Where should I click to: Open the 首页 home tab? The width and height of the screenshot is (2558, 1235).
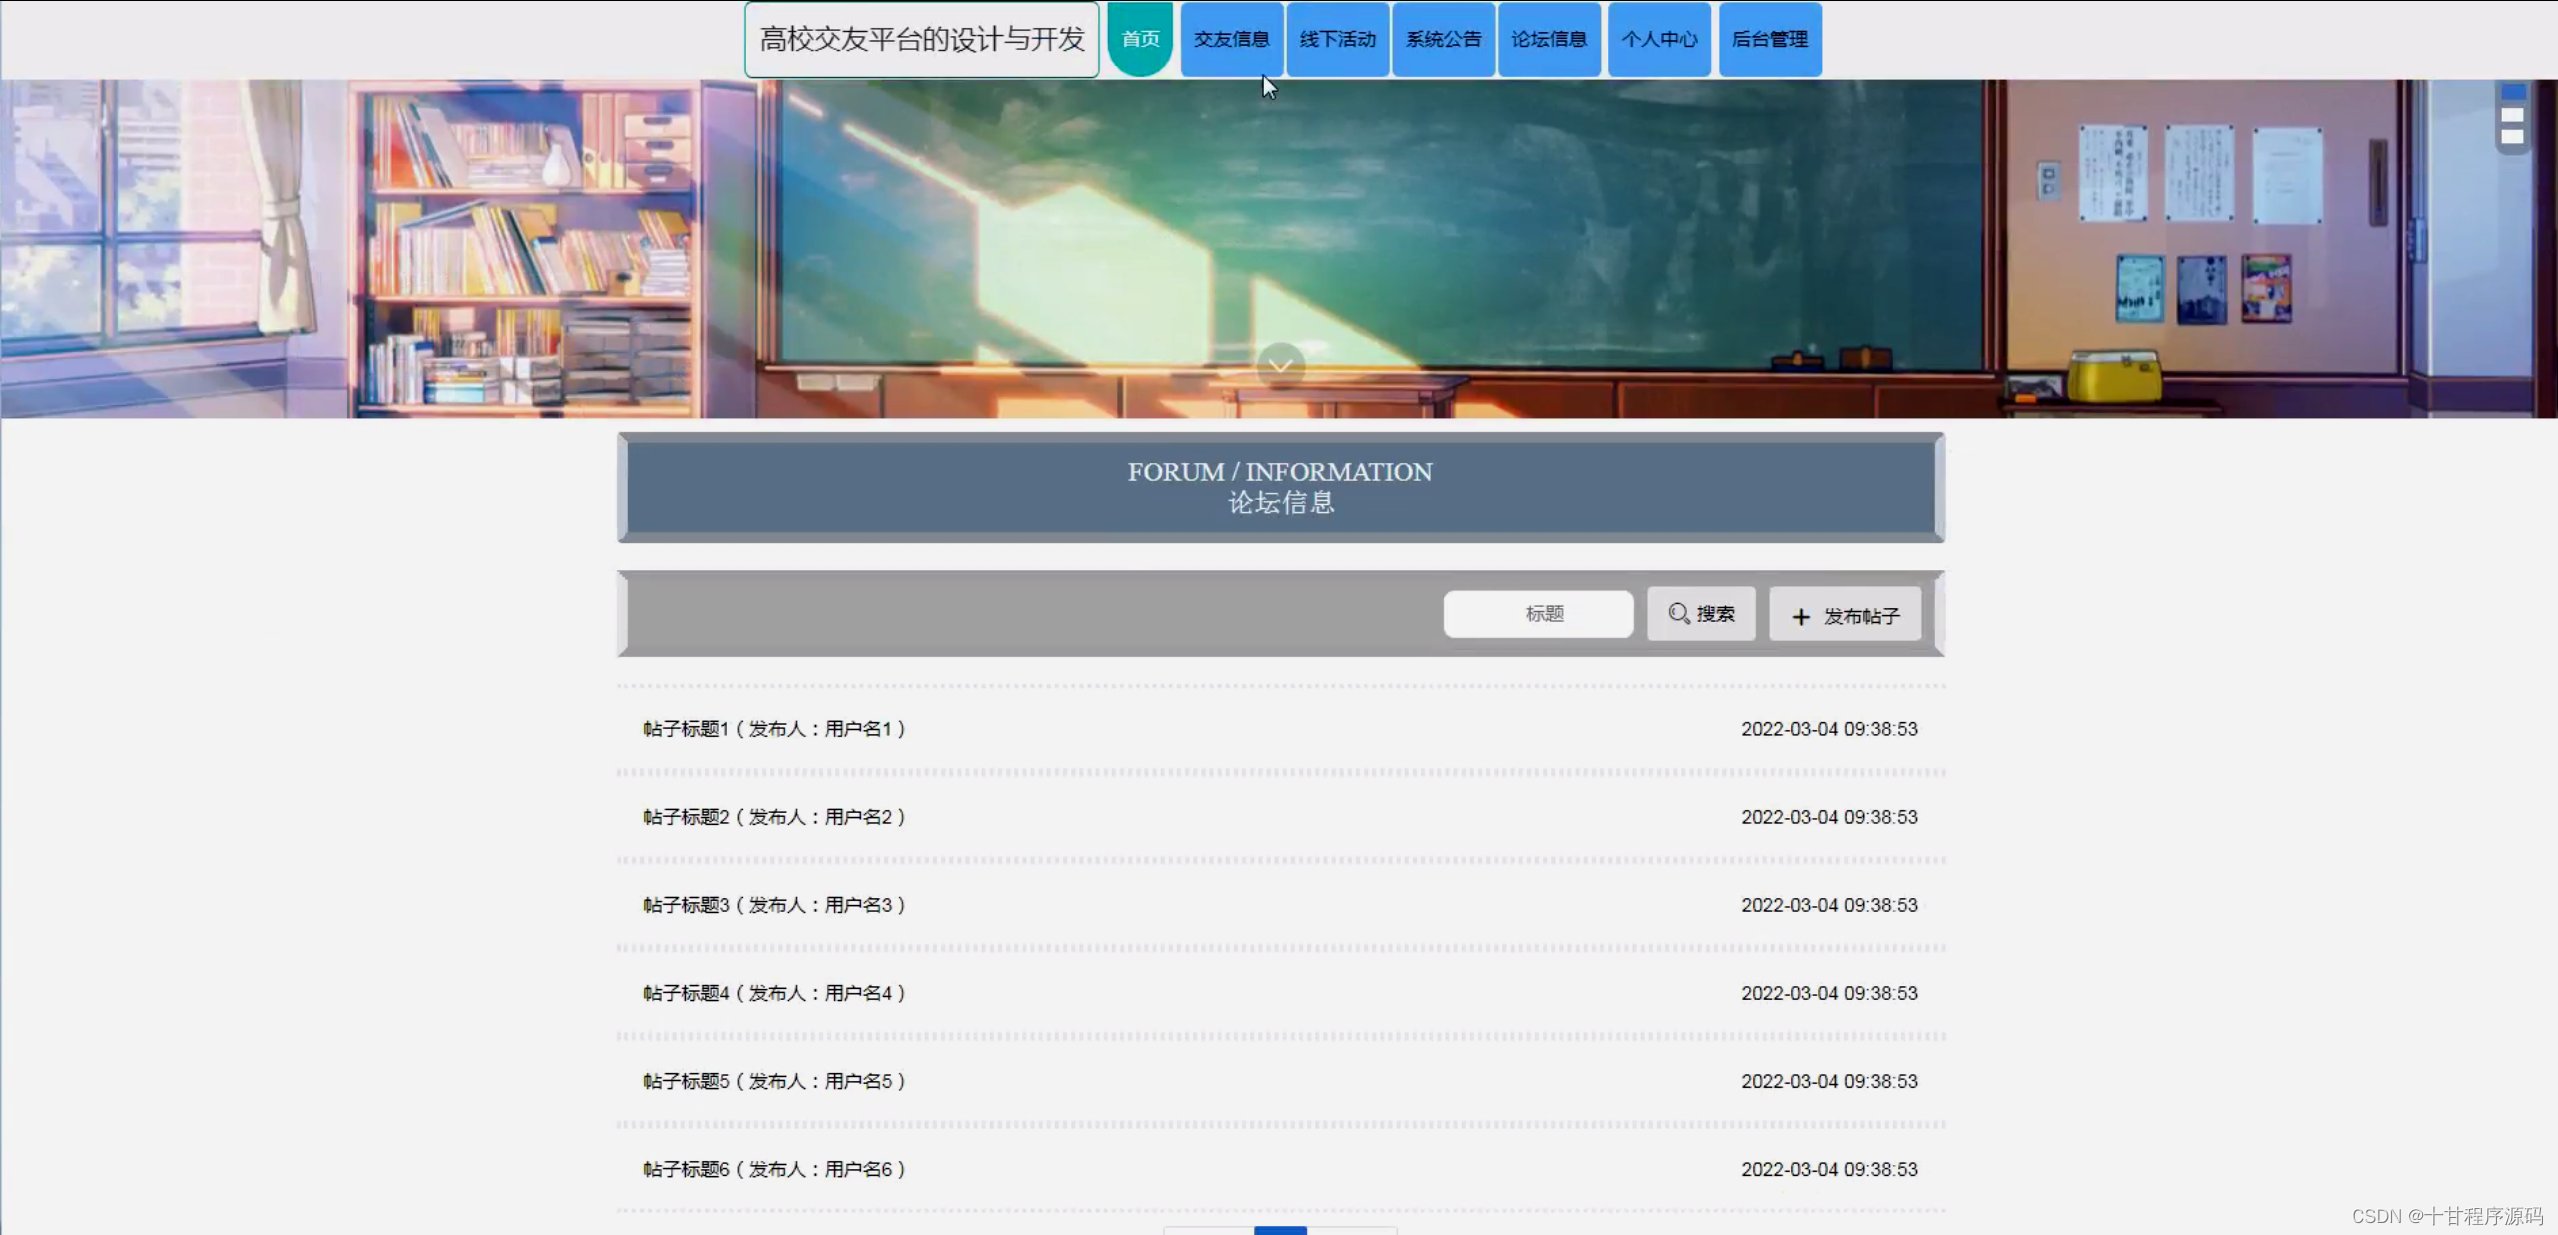point(1140,39)
